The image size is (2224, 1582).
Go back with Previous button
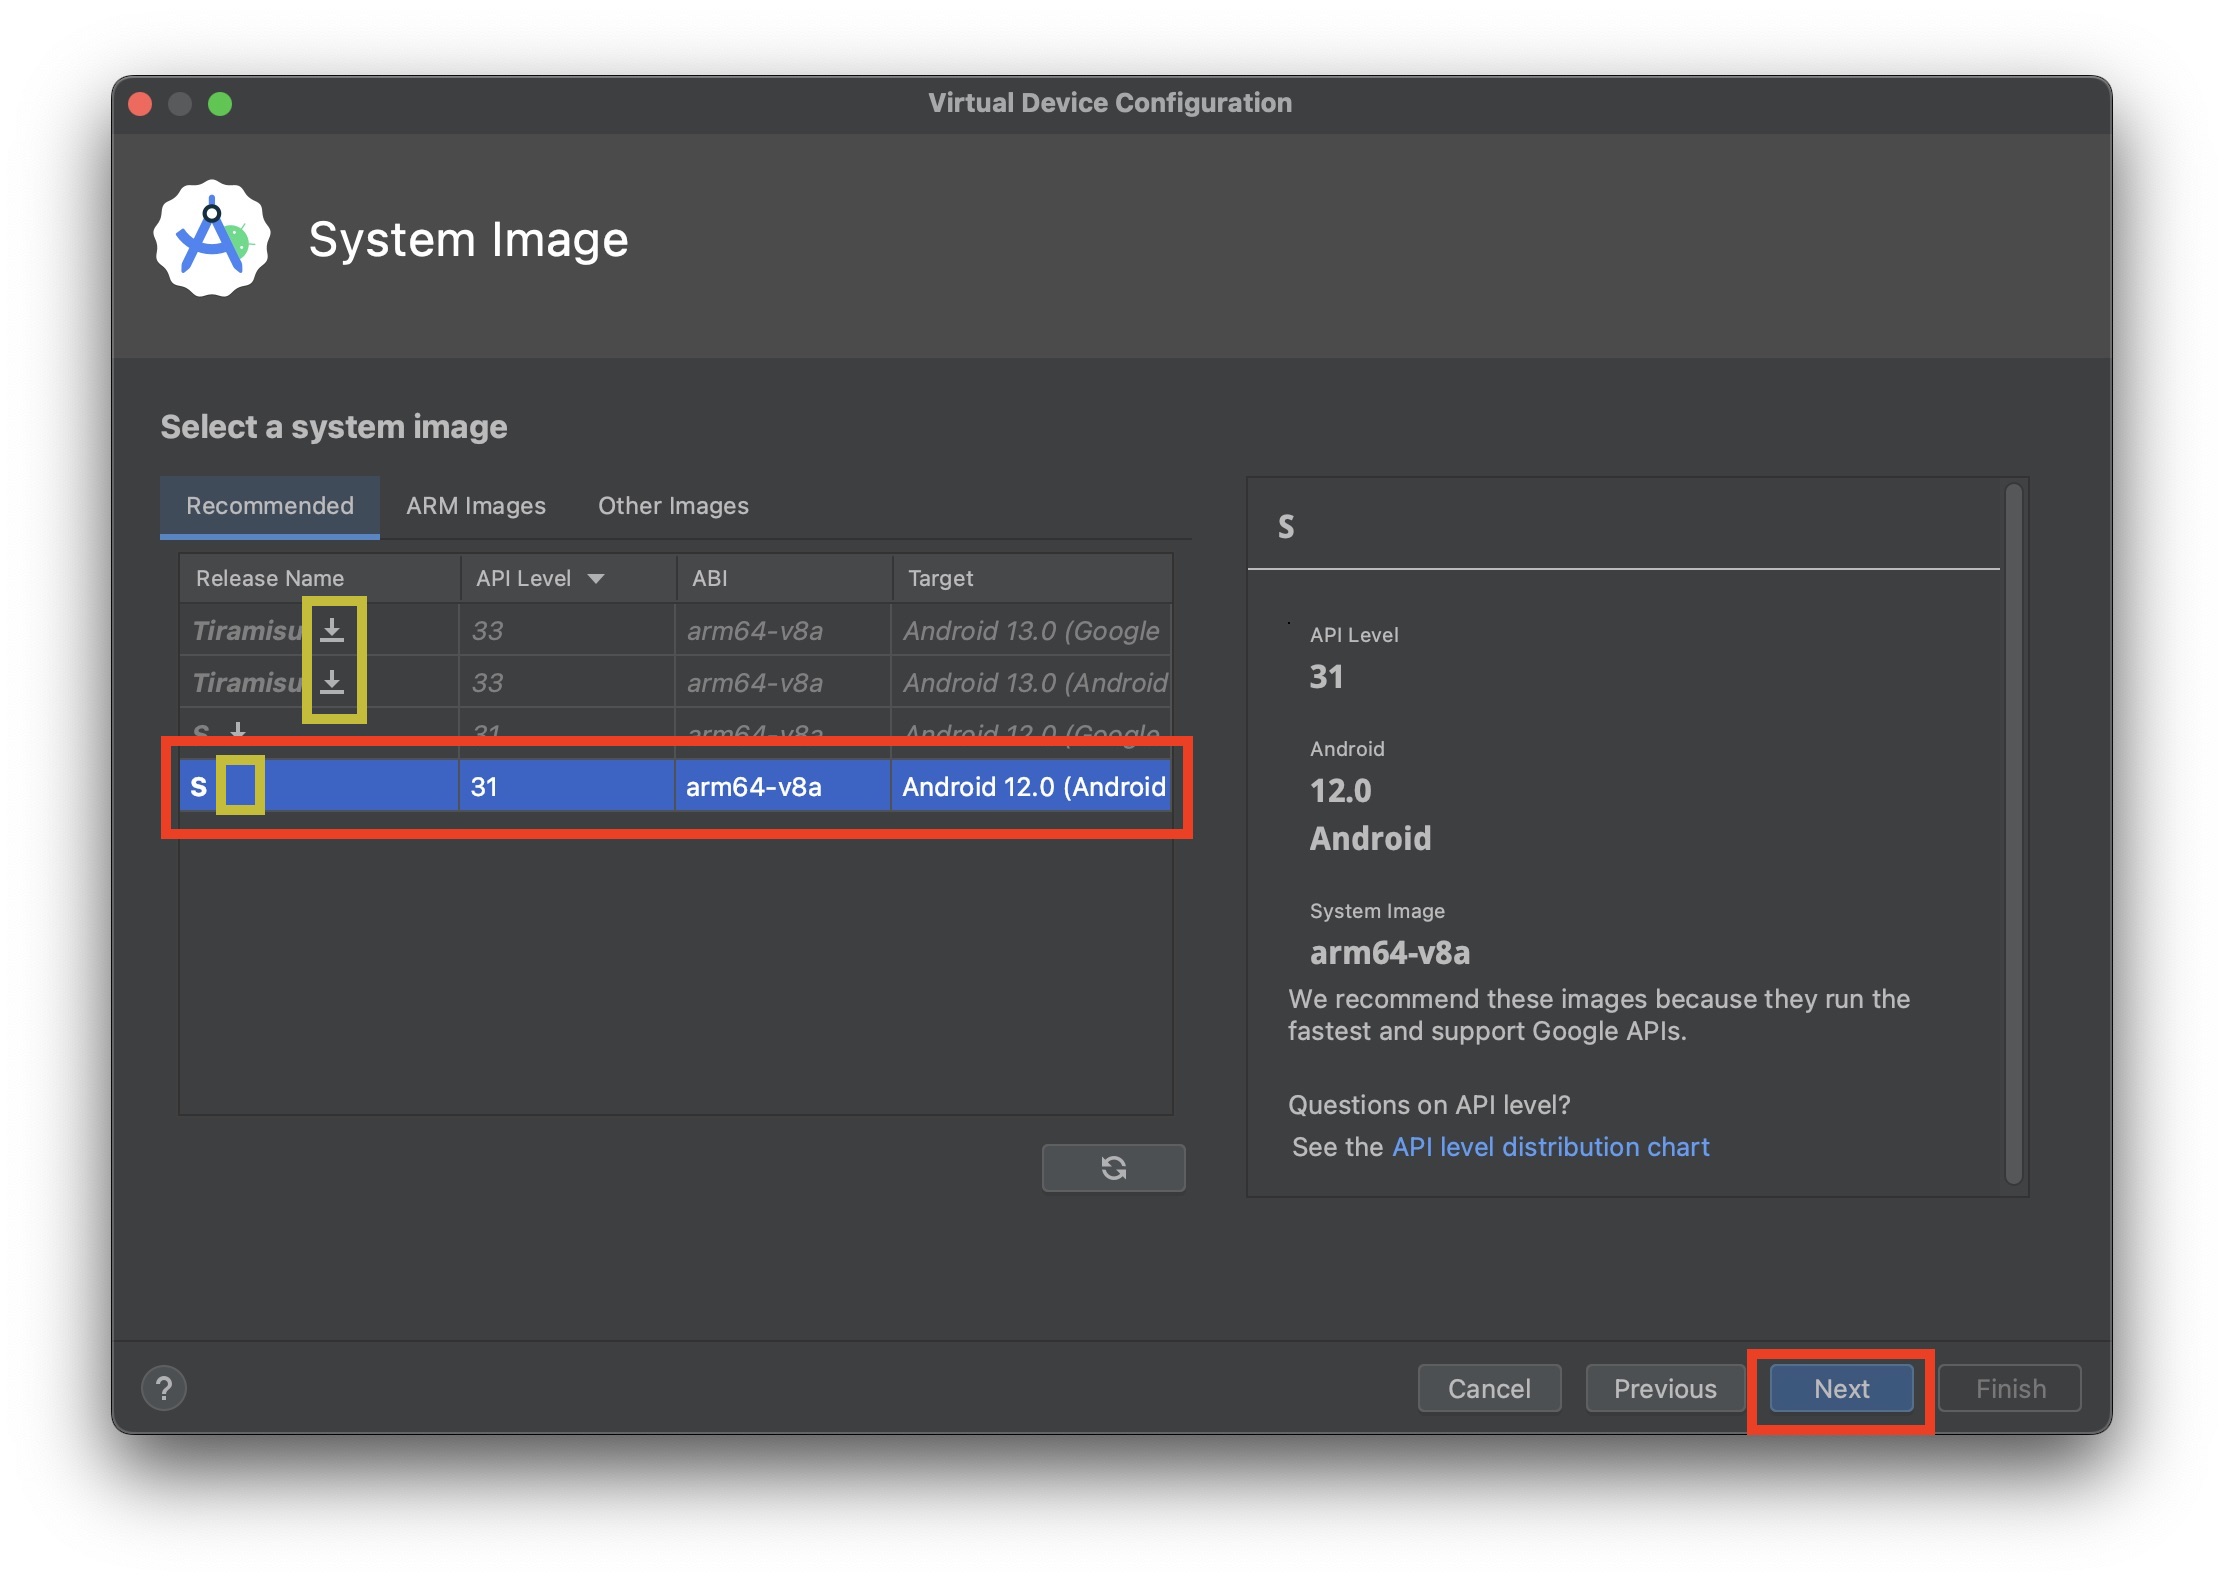(1664, 1388)
